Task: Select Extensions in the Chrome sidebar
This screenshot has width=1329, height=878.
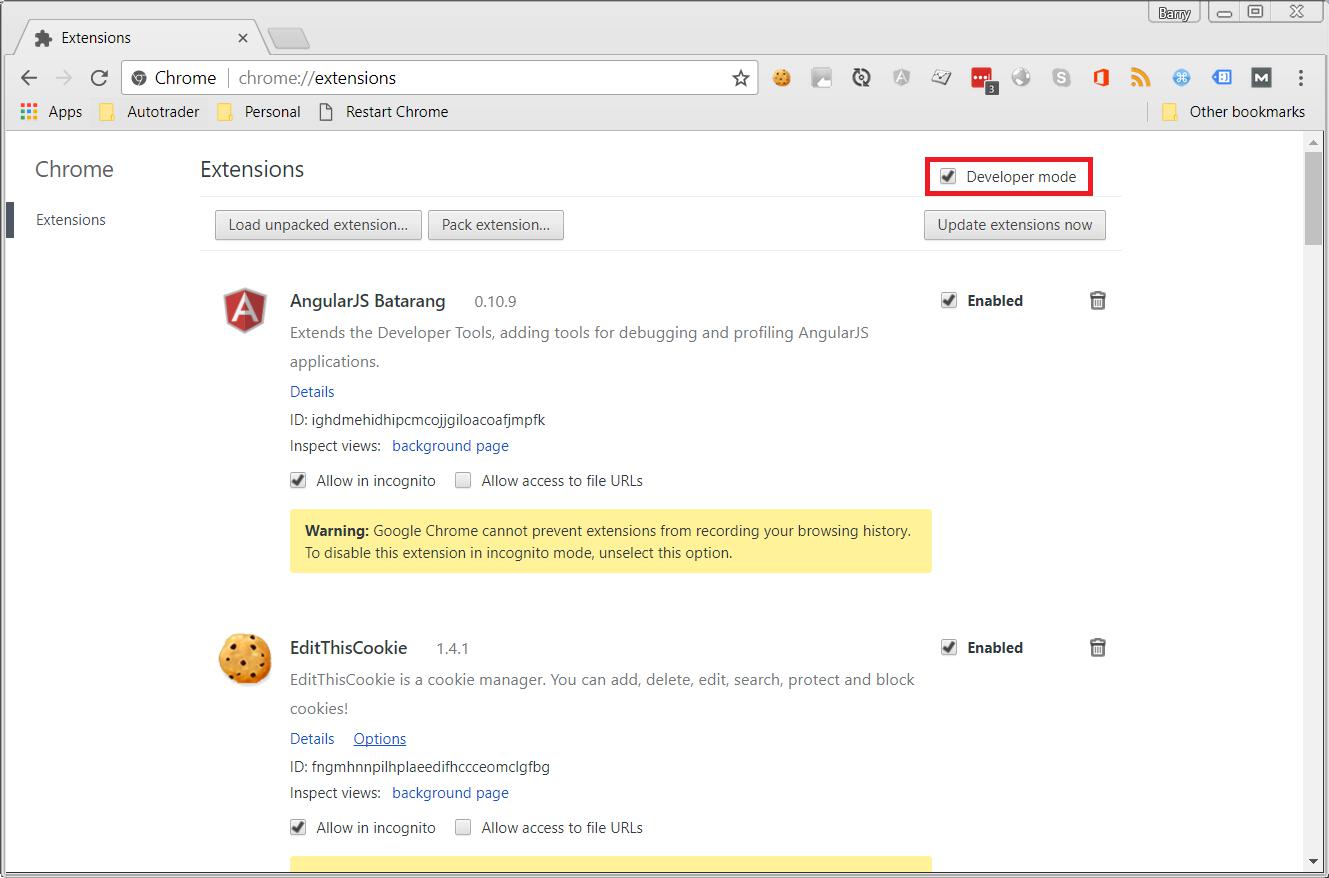Action: click(71, 220)
